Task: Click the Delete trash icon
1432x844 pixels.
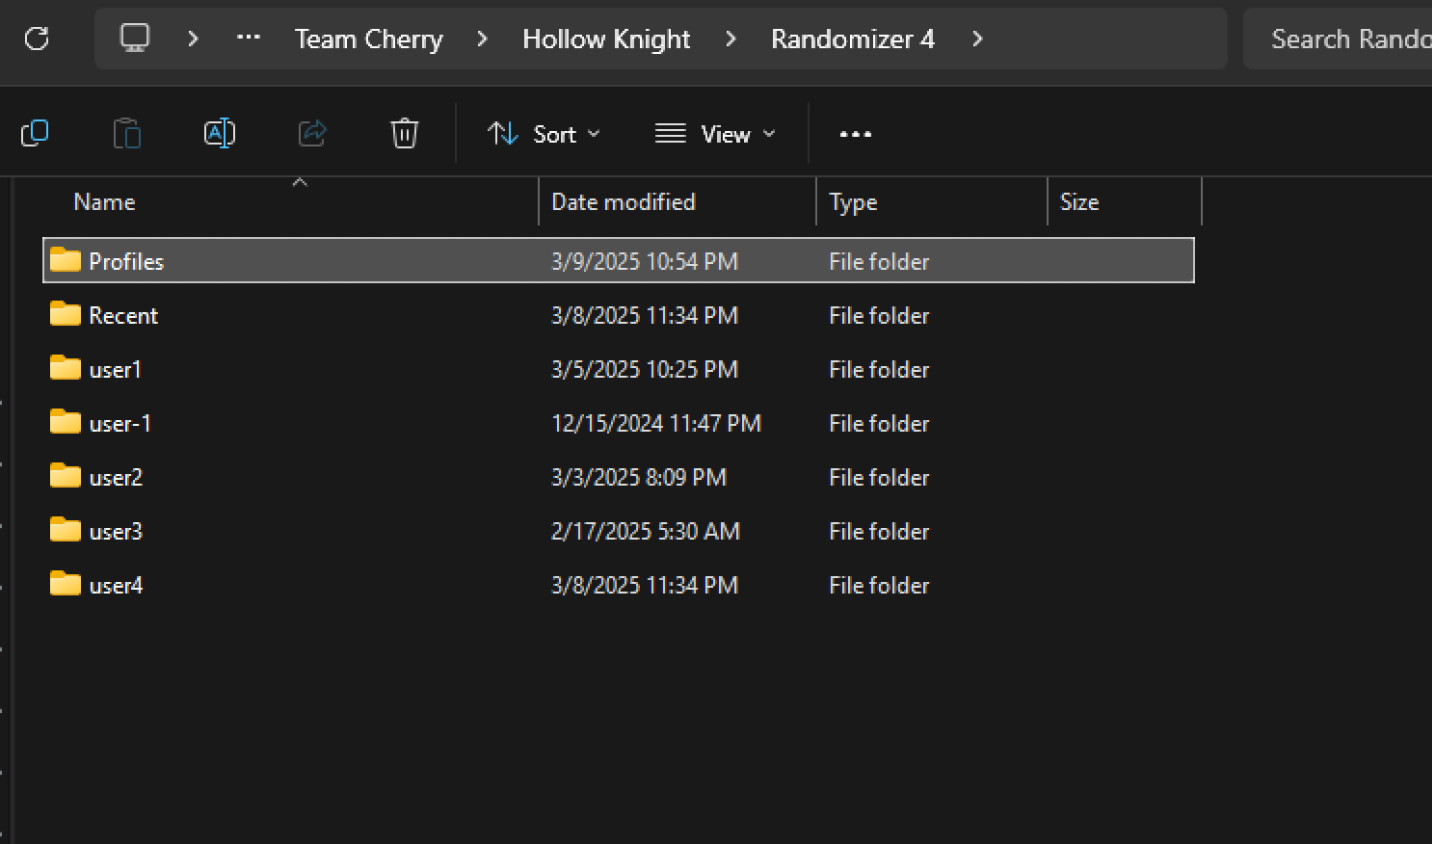Action: pyautogui.click(x=404, y=133)
